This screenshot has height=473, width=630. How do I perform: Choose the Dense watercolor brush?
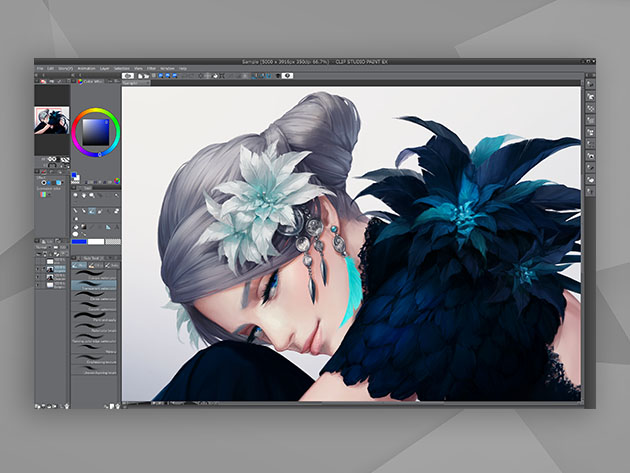click(94, 296)
